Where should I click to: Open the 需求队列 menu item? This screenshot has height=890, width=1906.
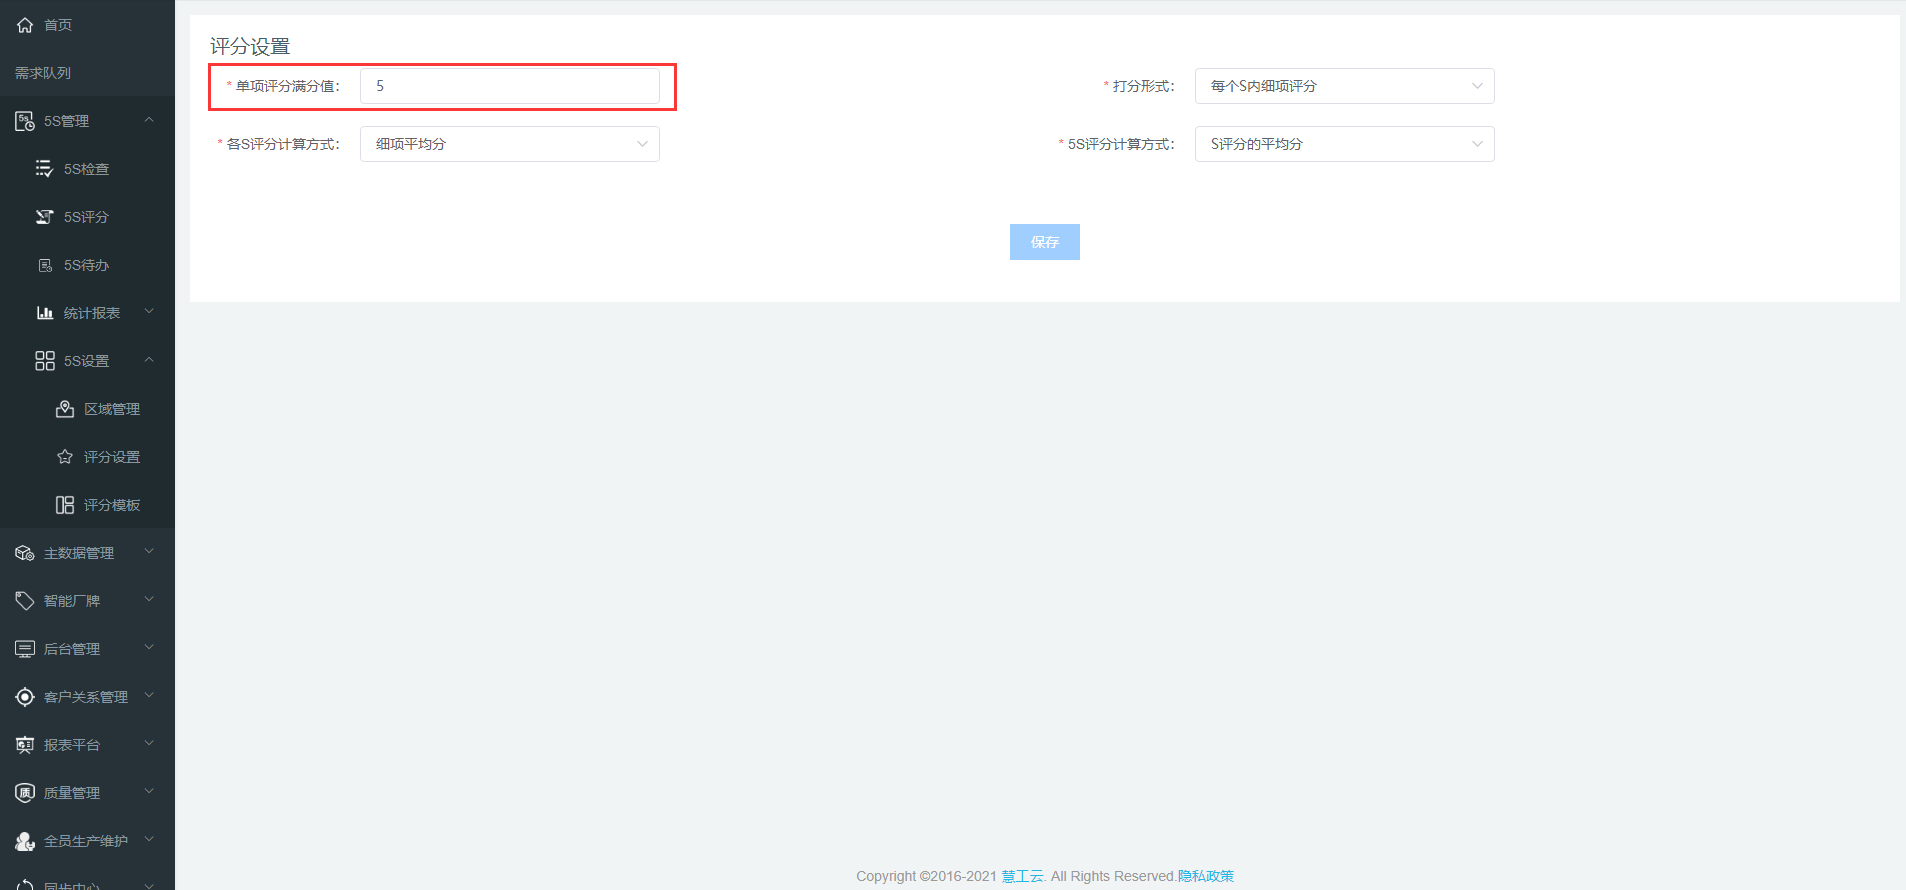[43, 73]
